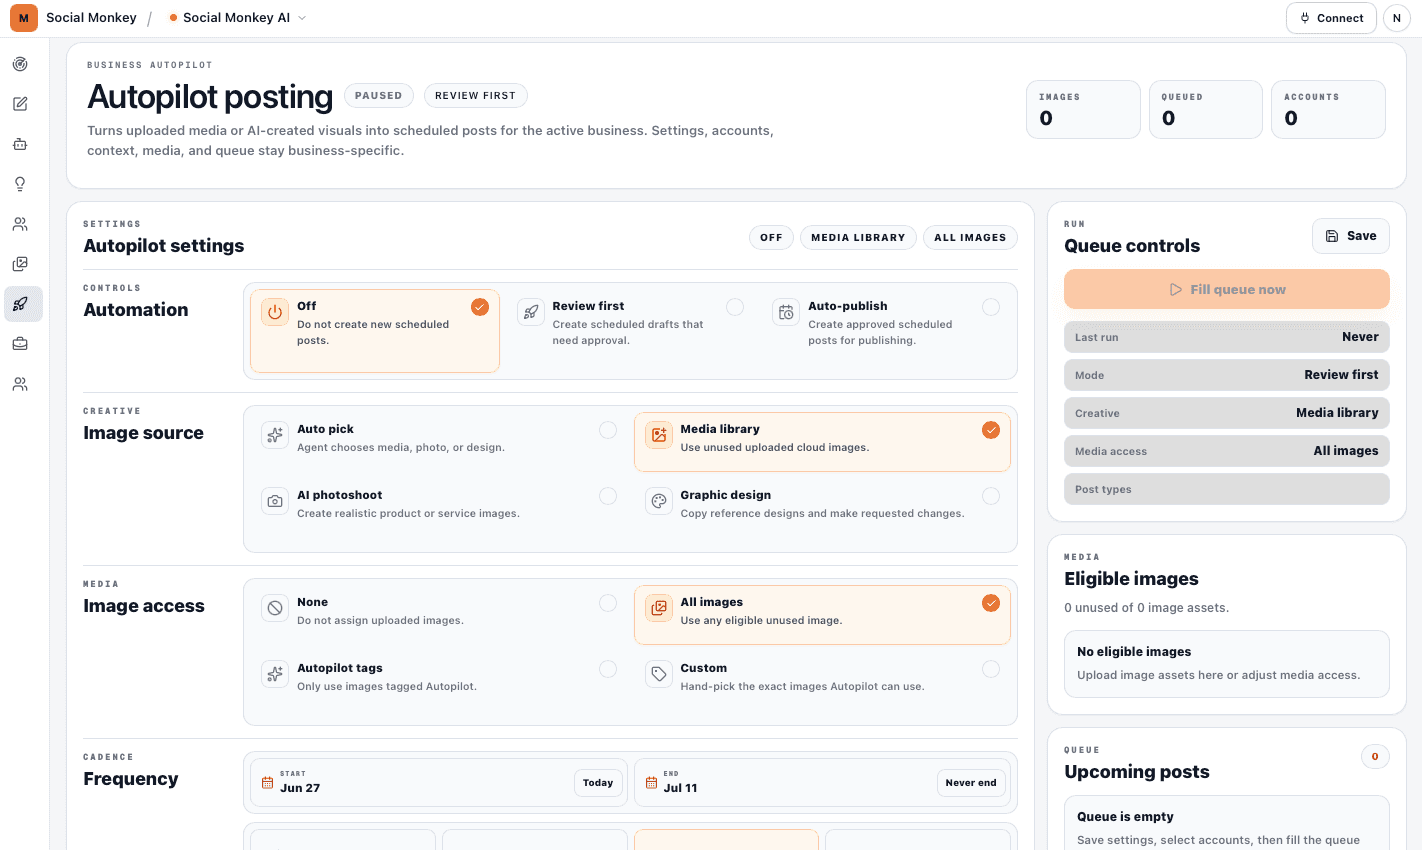Open the media images icon in sidebar

(20, 264)
